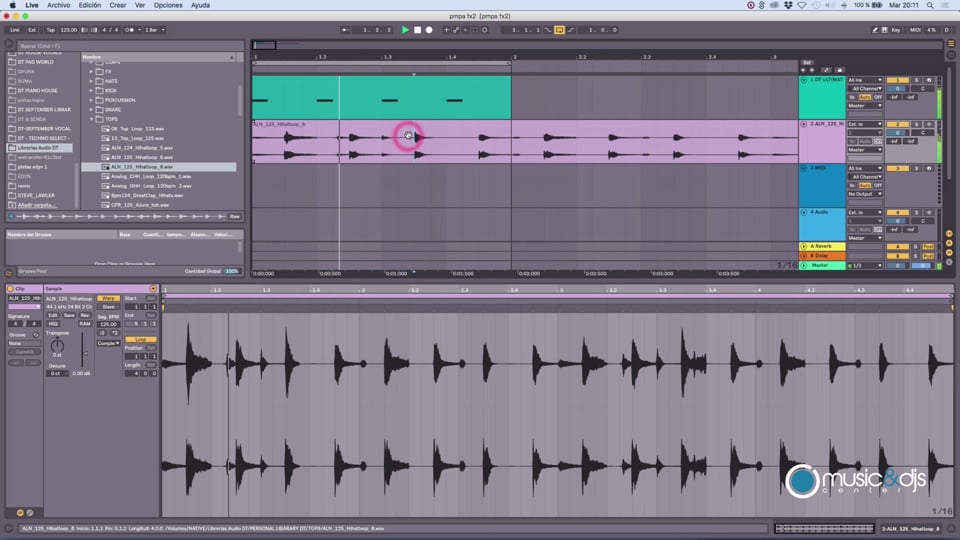Image resolution: width=960 pixels, height=540 pixels.
Task: Expand the KICK folder in browser
Action: coord(91,91)
